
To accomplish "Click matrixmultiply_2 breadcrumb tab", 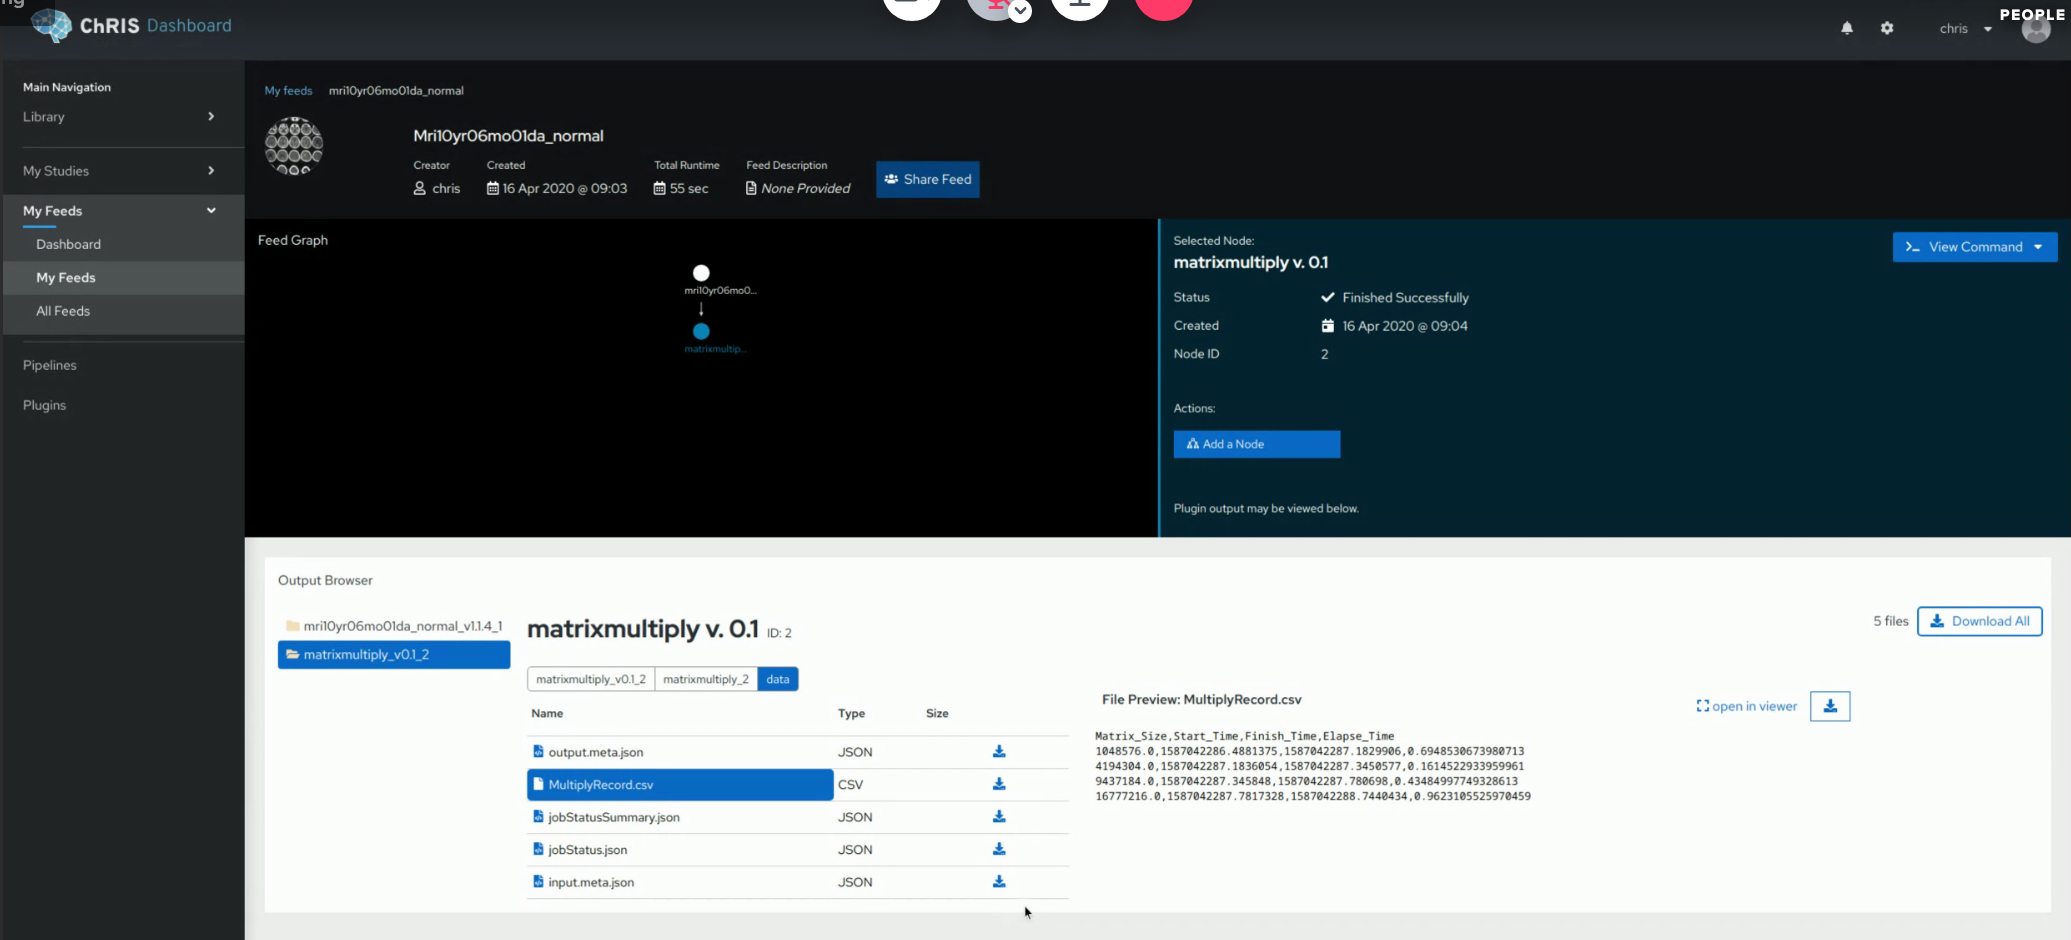I will [706, 679].
